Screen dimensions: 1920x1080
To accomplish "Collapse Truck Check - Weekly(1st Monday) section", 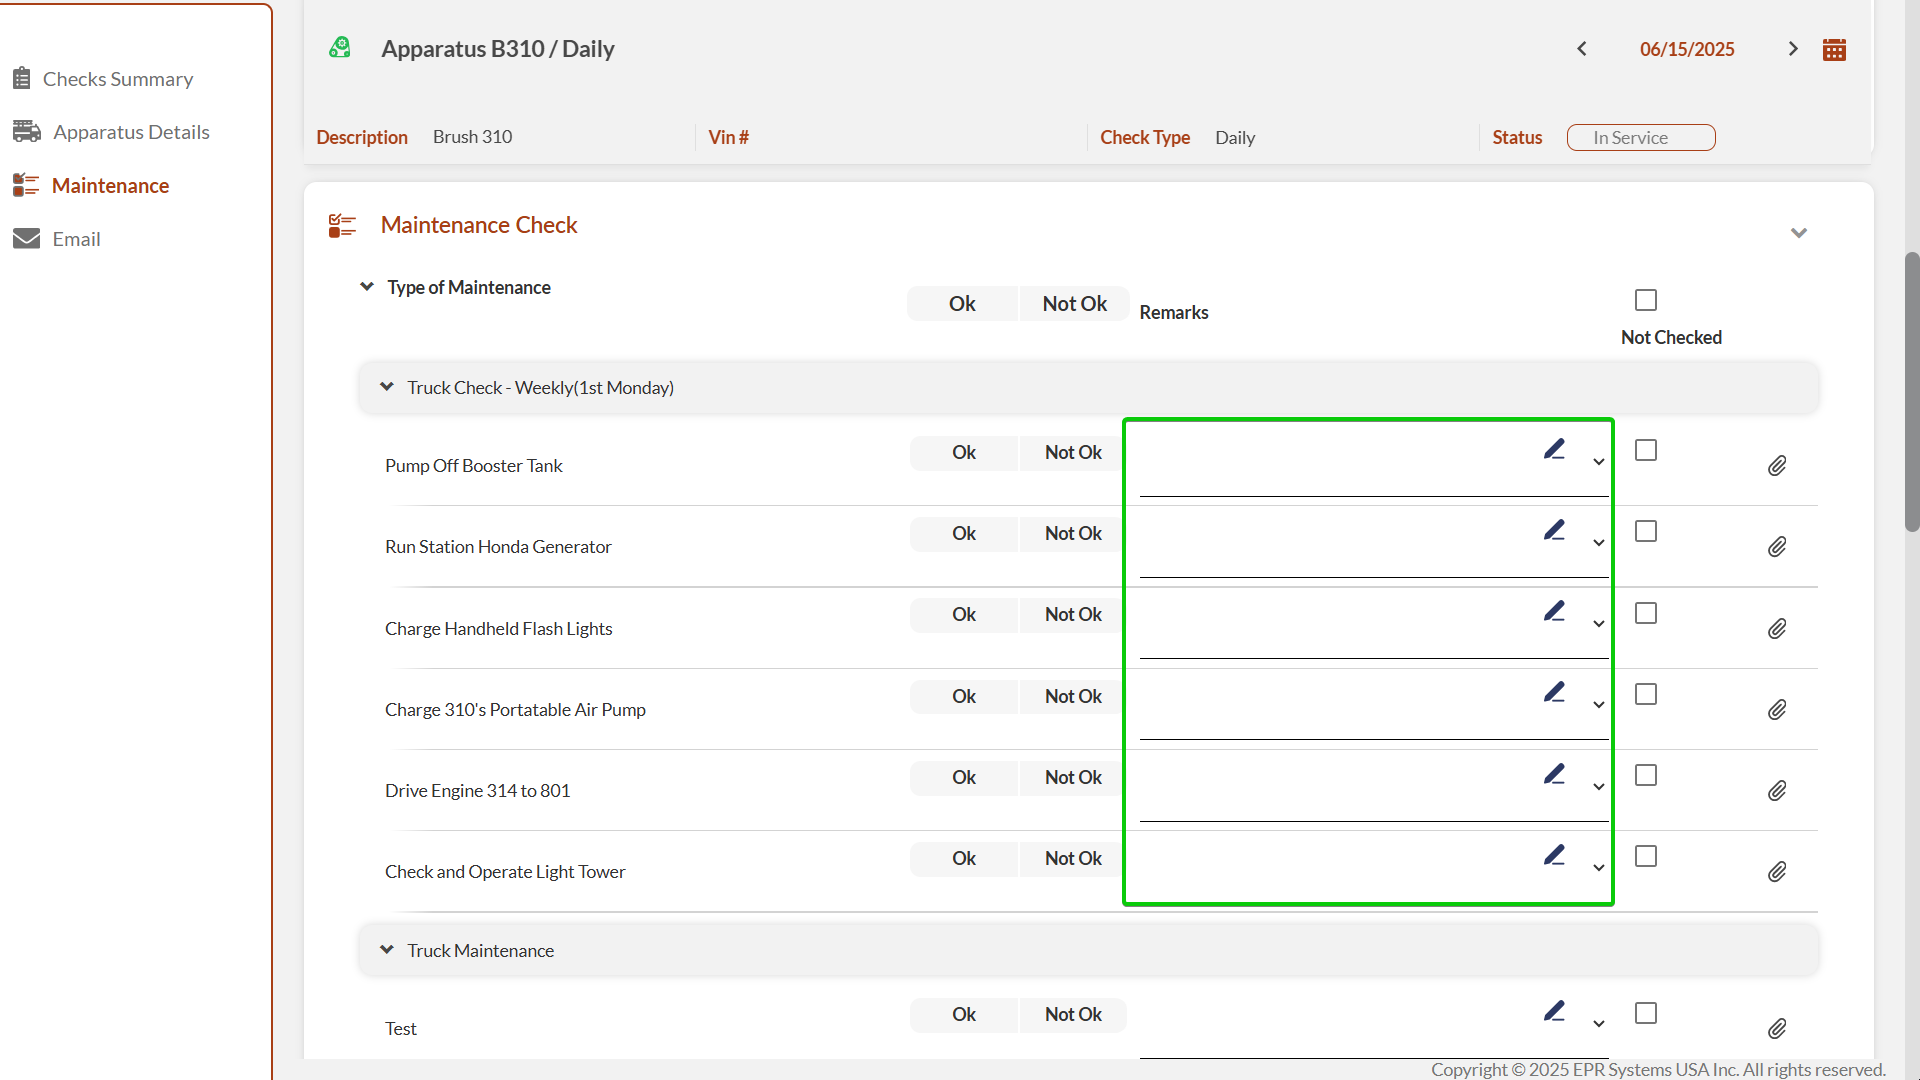I will coord(387,387).
